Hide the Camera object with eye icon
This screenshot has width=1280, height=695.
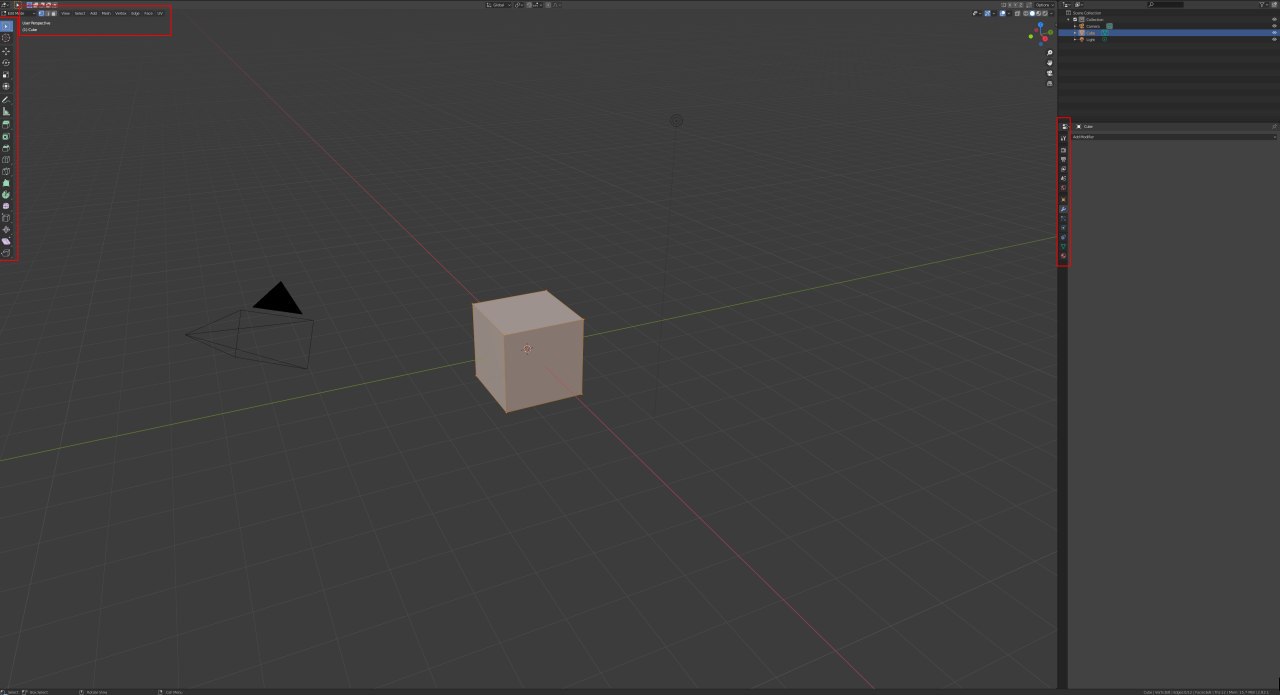(1274, 26)
